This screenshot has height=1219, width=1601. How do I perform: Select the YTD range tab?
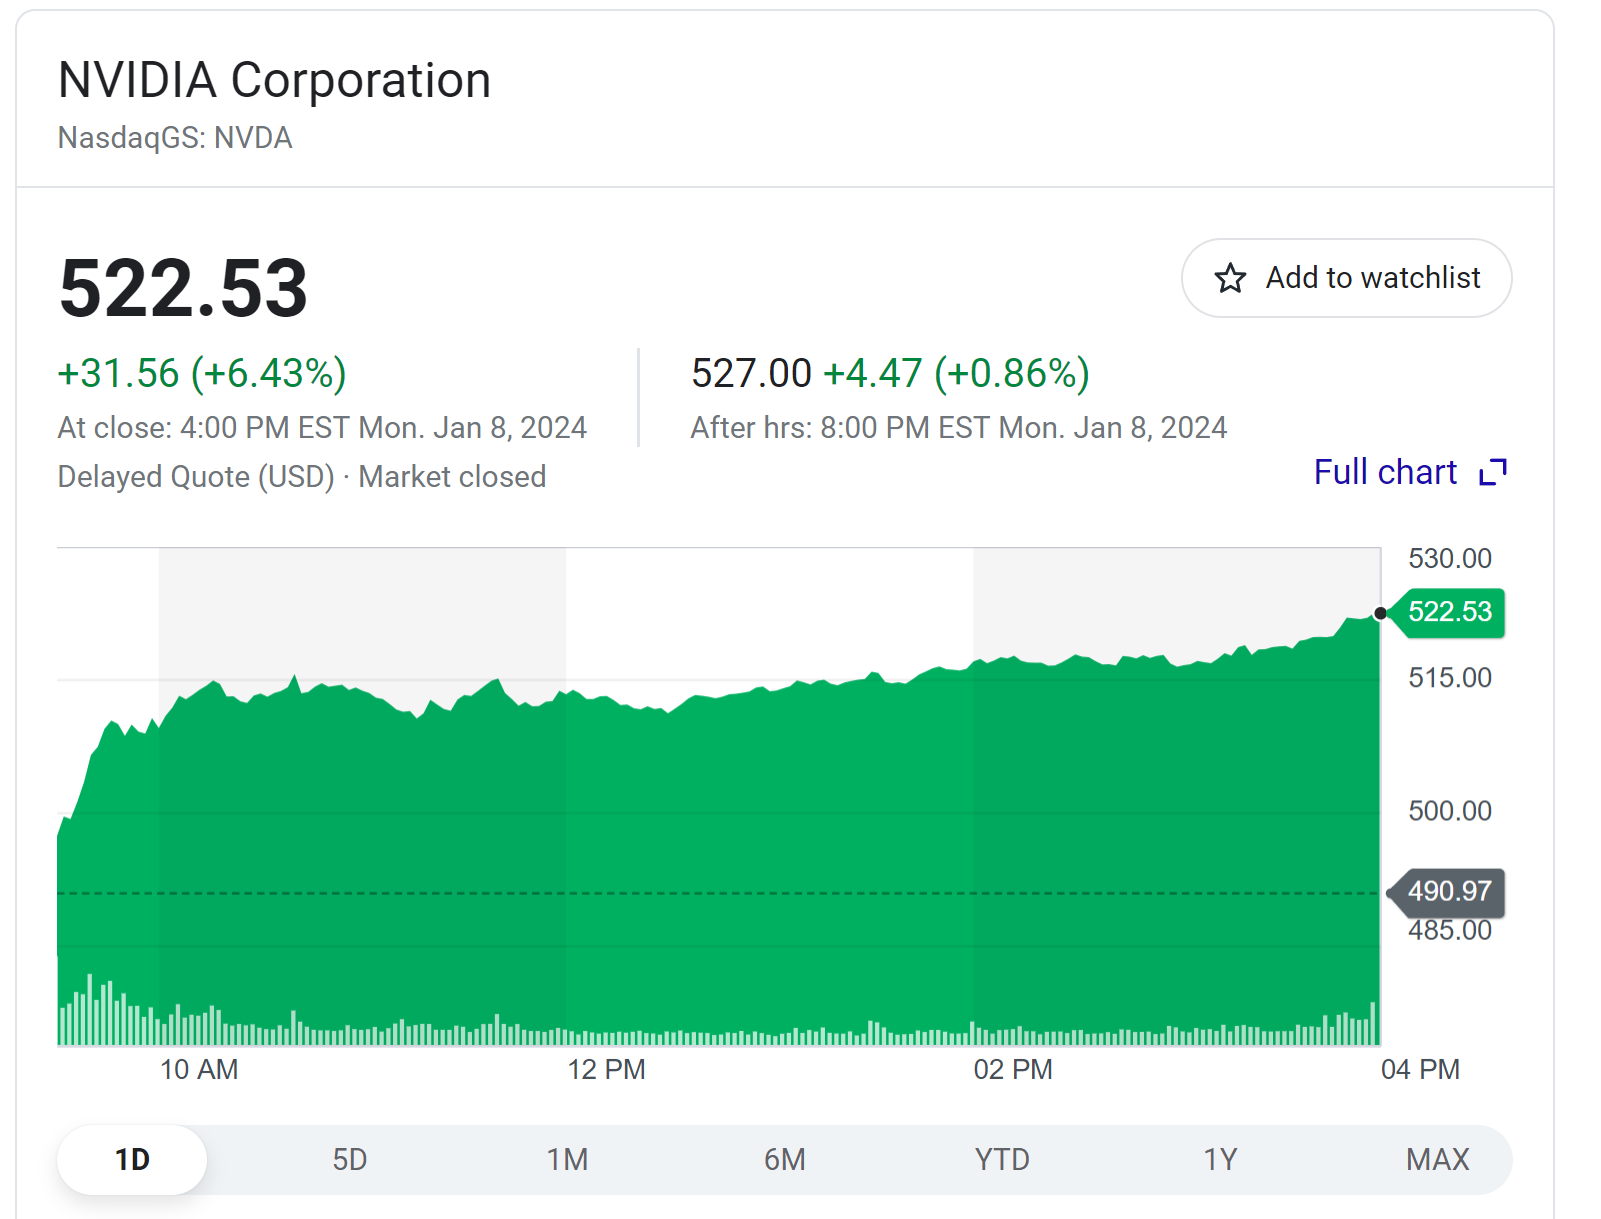click(1002, 1159)
